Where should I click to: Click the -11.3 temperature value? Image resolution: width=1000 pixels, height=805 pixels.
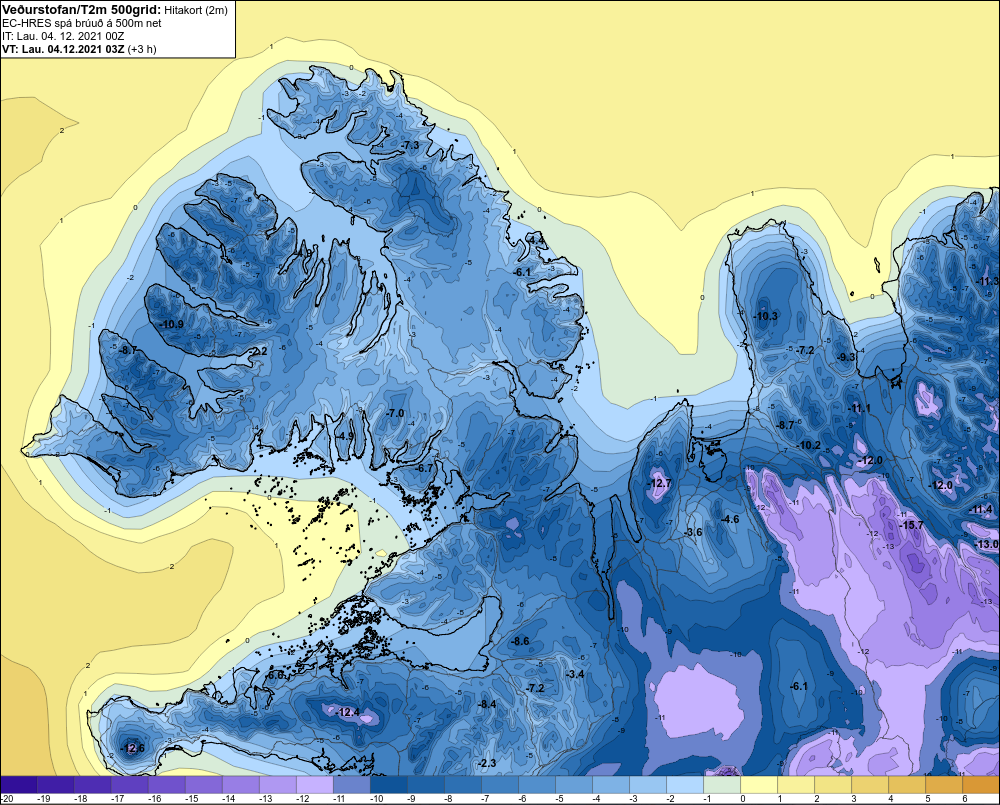coord(988,281)
